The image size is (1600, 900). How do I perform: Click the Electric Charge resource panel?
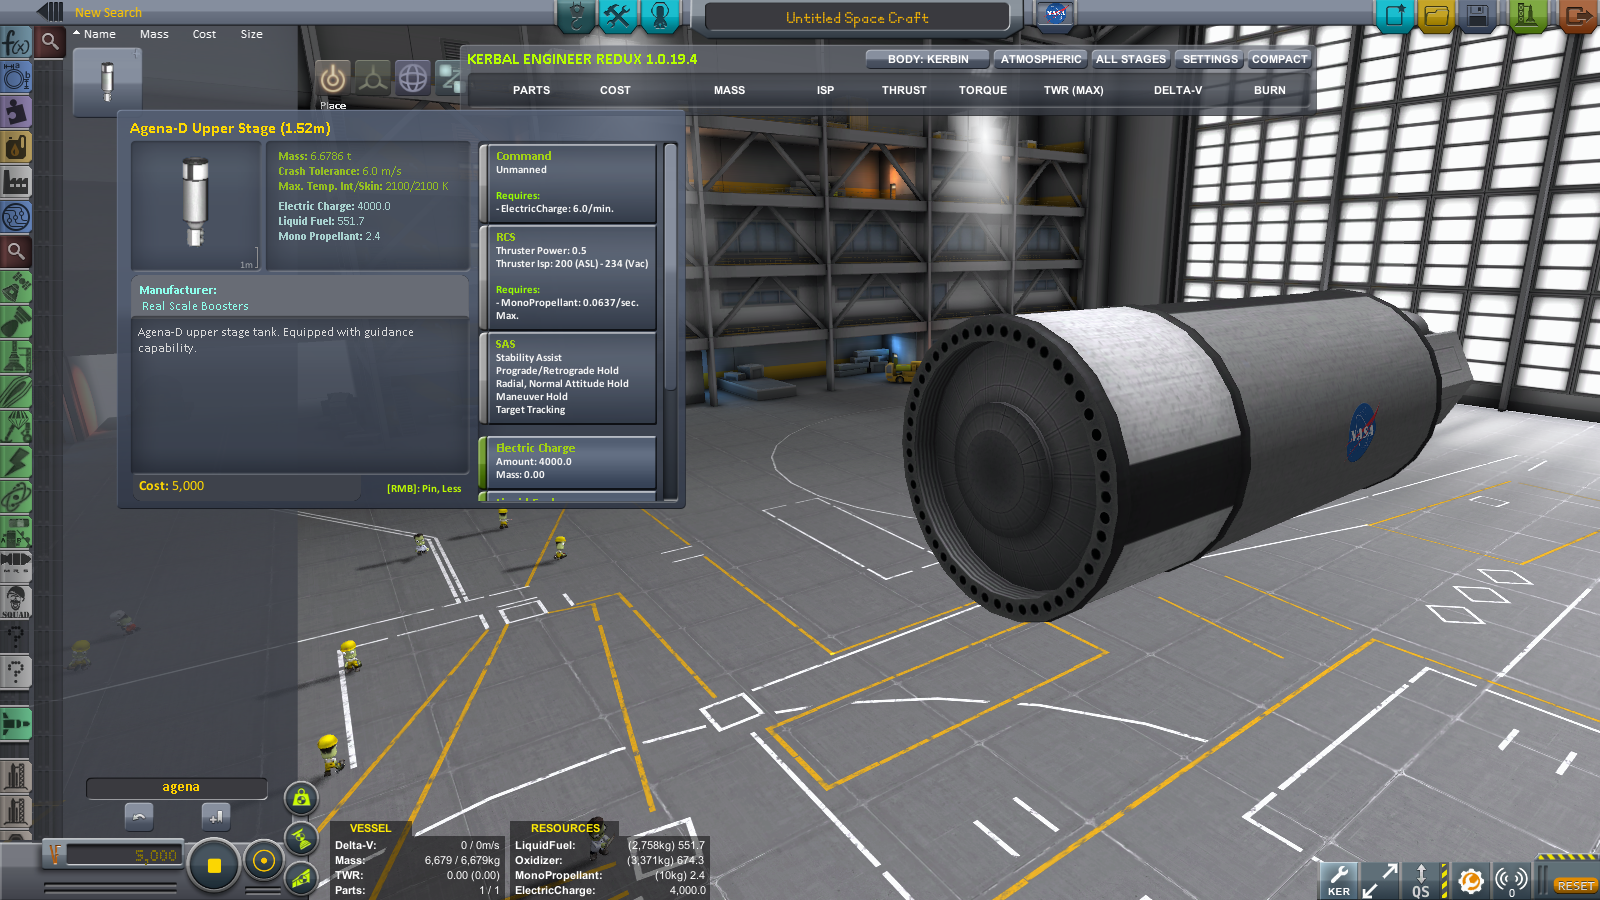pos(568,461)
